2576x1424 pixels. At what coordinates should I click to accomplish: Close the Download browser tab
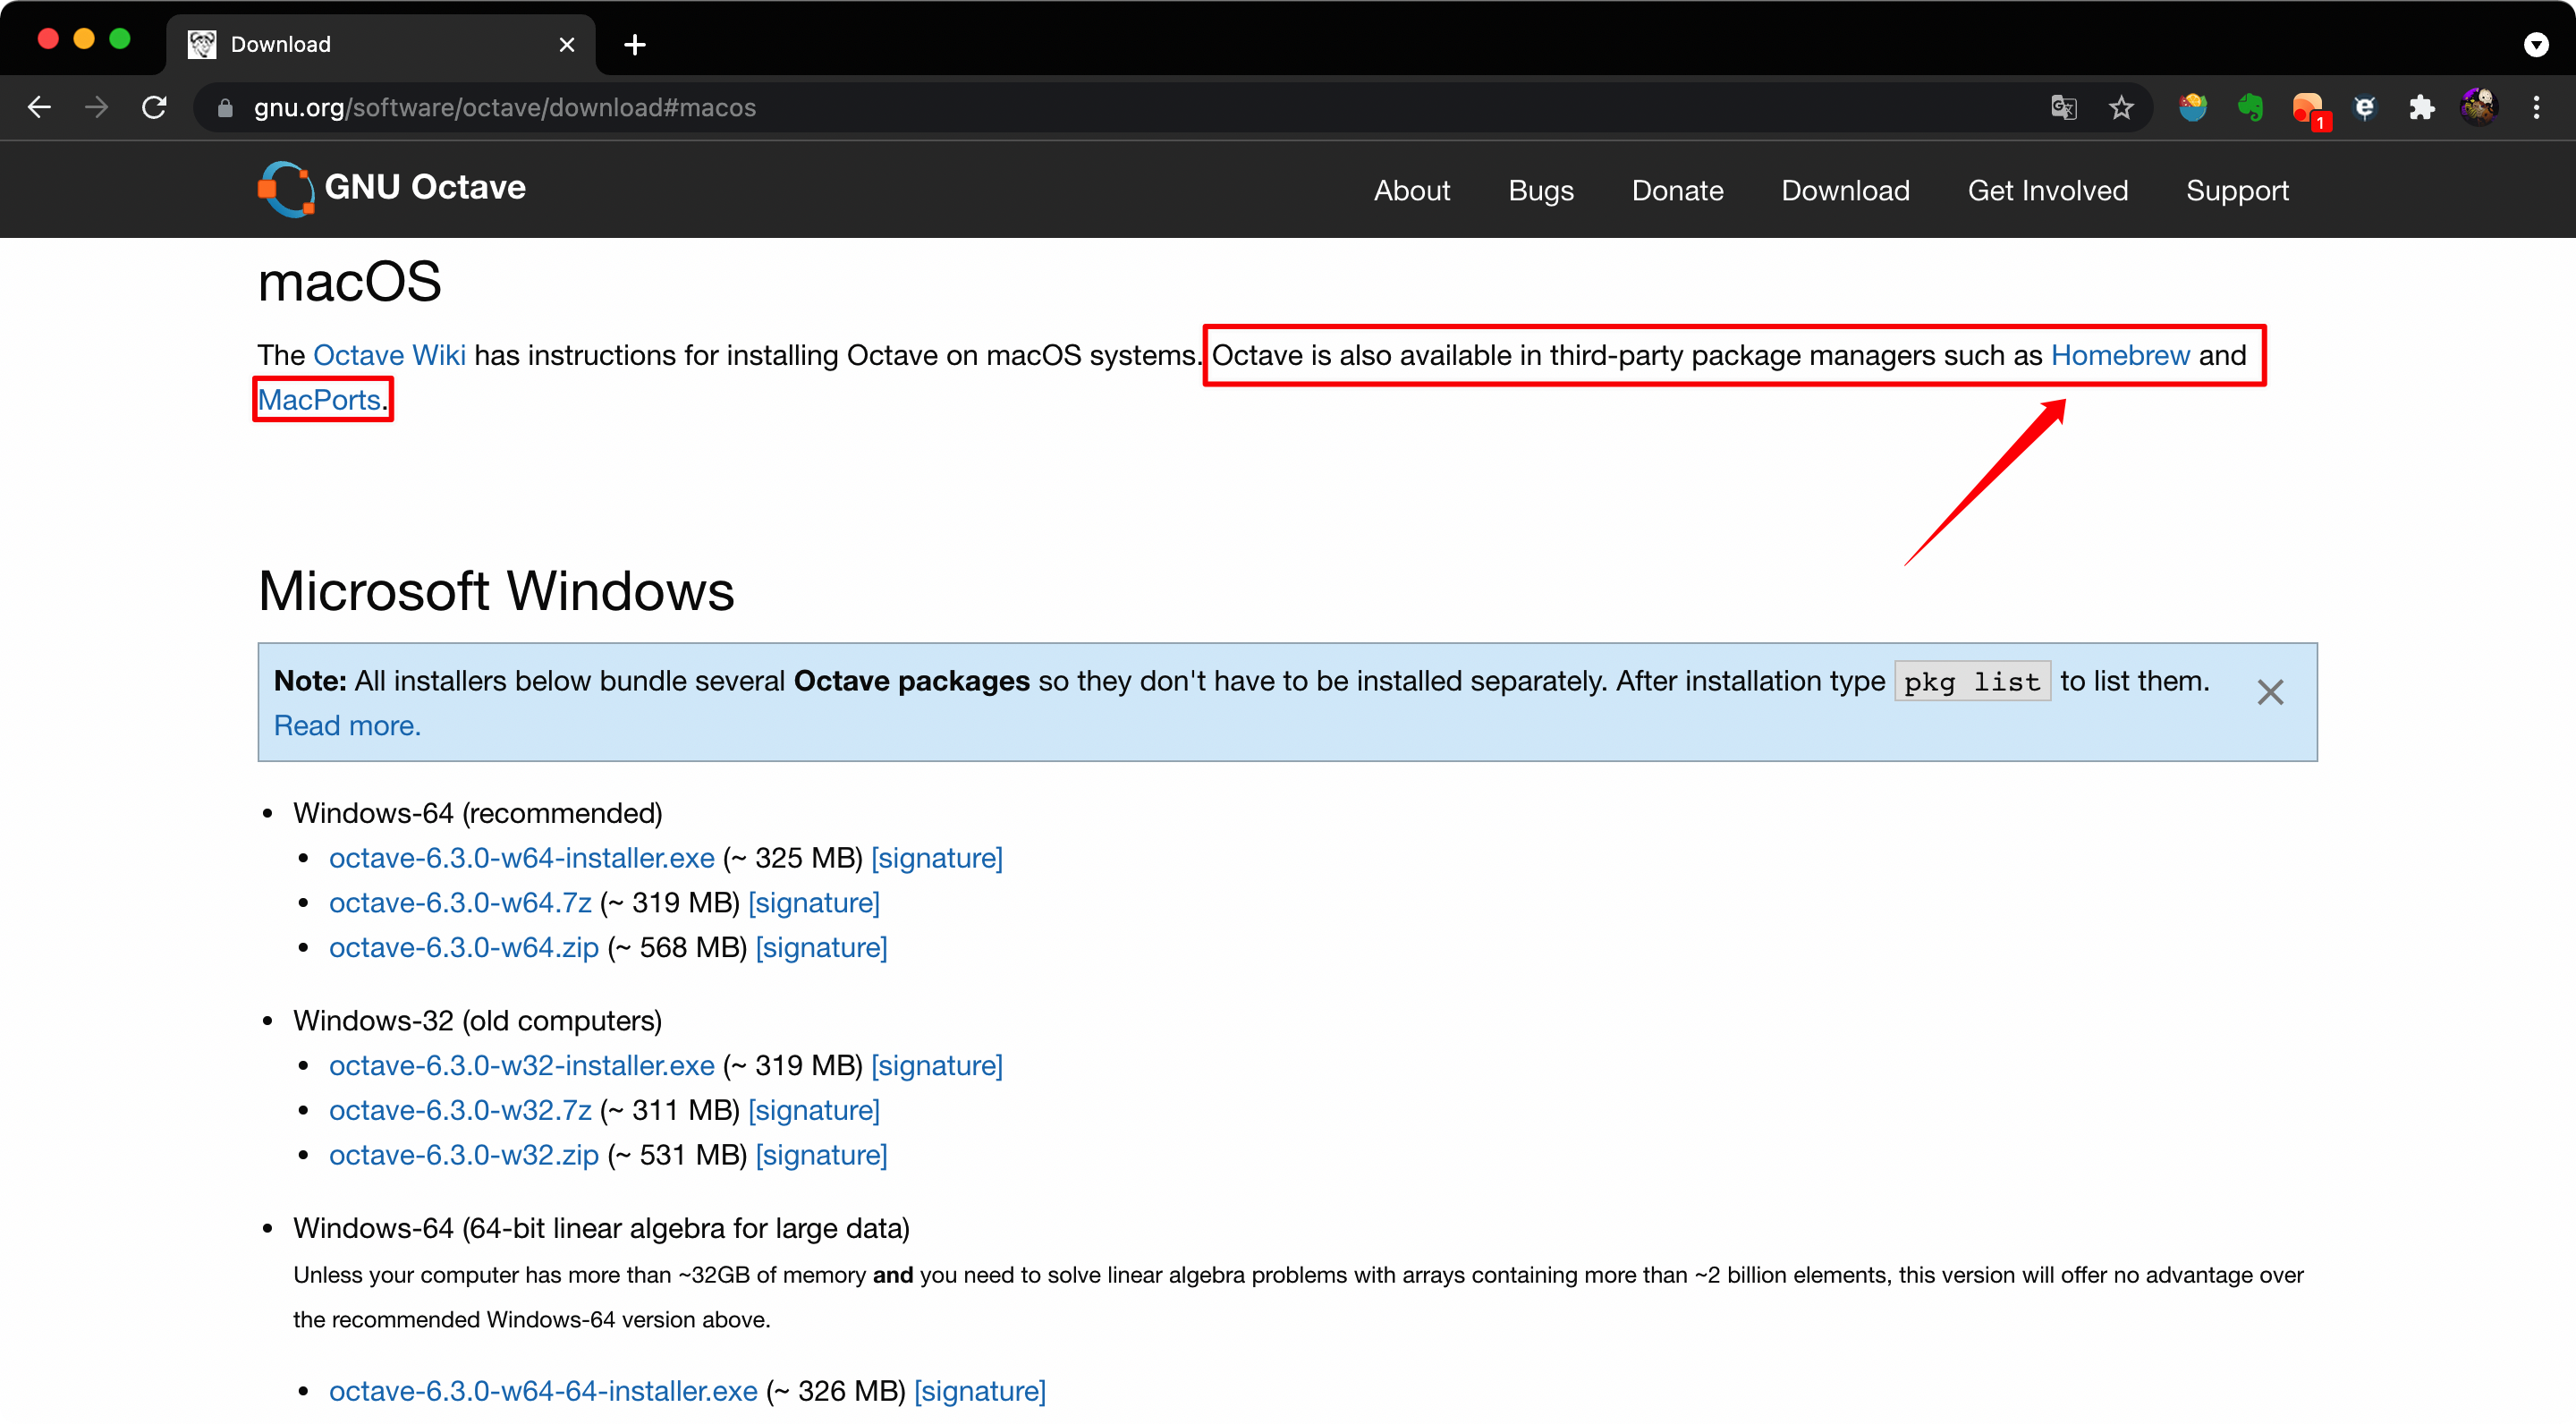pyautogui.click(x=566, y=44)
